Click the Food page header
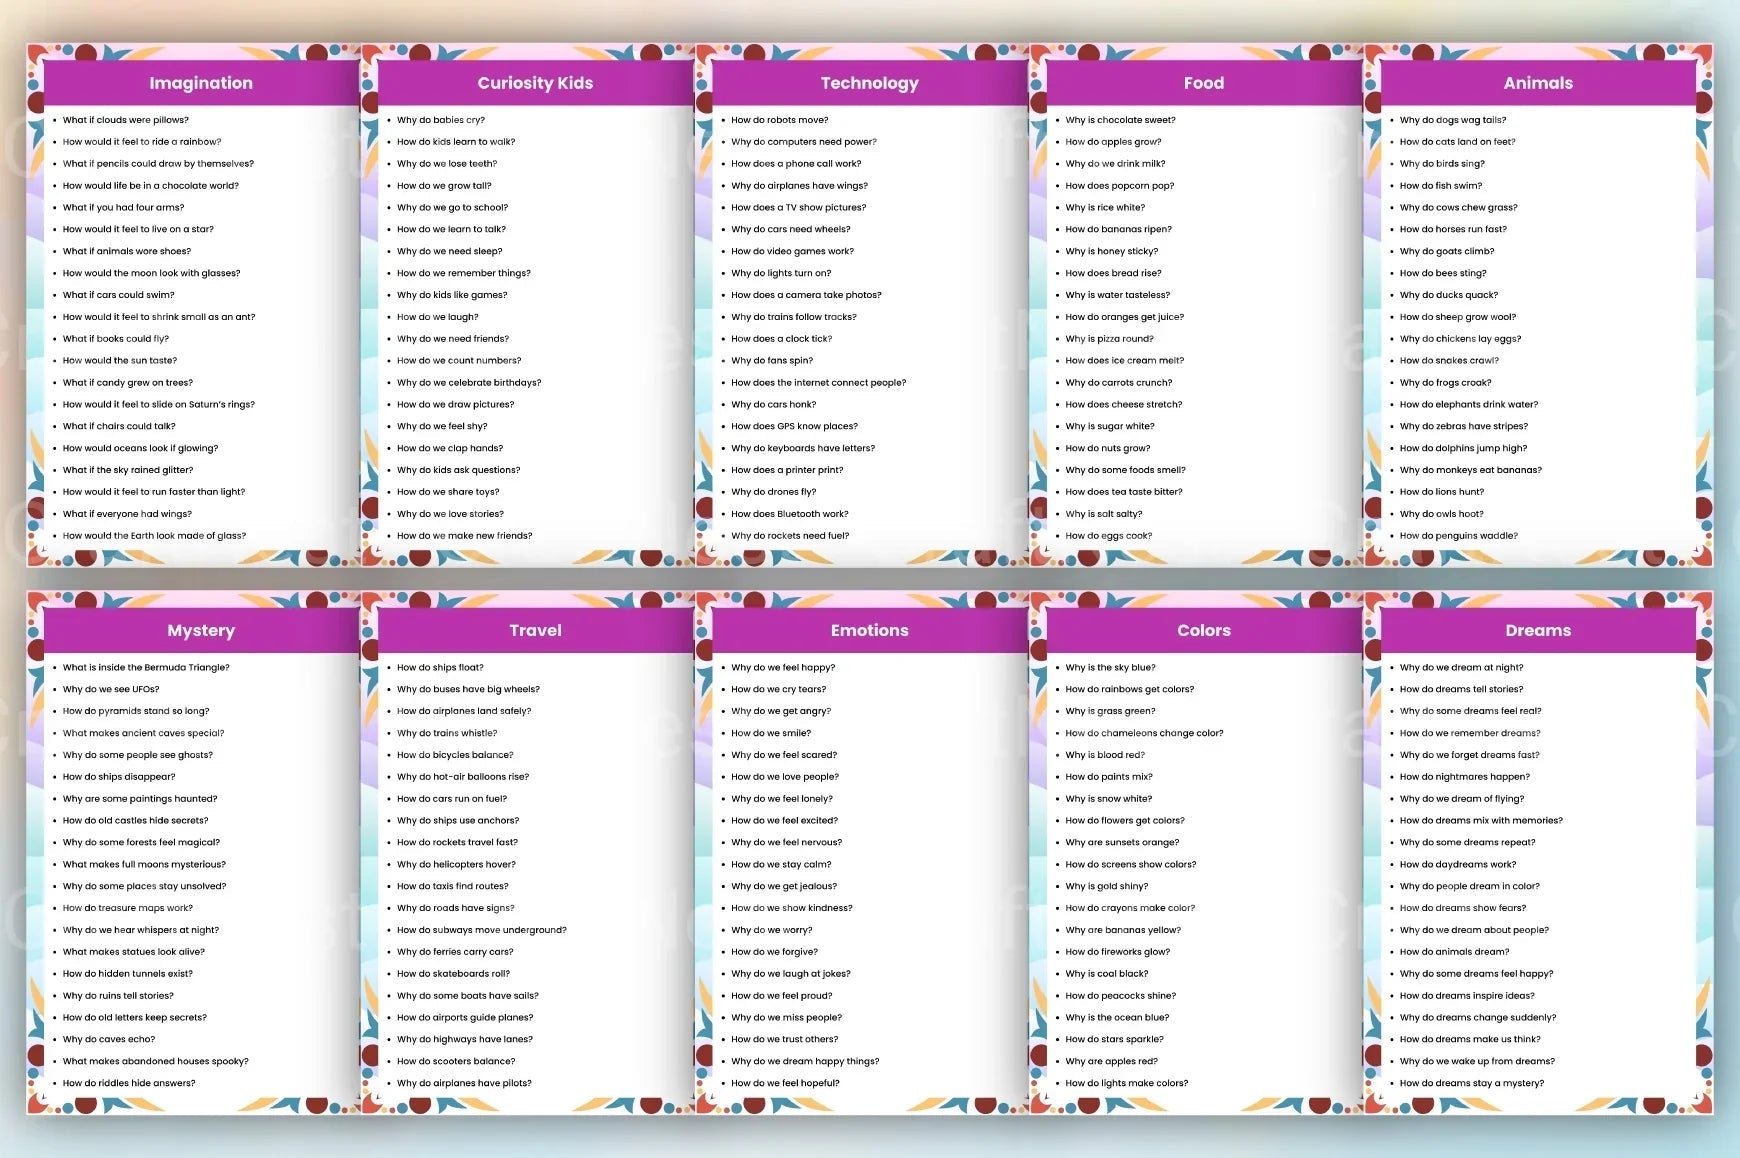The height and width of the screenshot is (1158, 1740). tap(1204, 83)
